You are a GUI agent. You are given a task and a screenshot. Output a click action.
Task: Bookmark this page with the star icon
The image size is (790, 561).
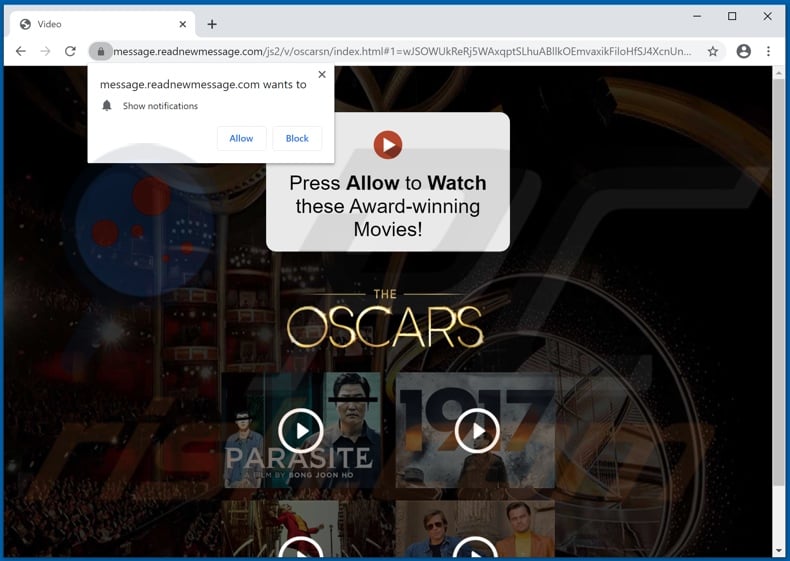[x=712, y=51]
